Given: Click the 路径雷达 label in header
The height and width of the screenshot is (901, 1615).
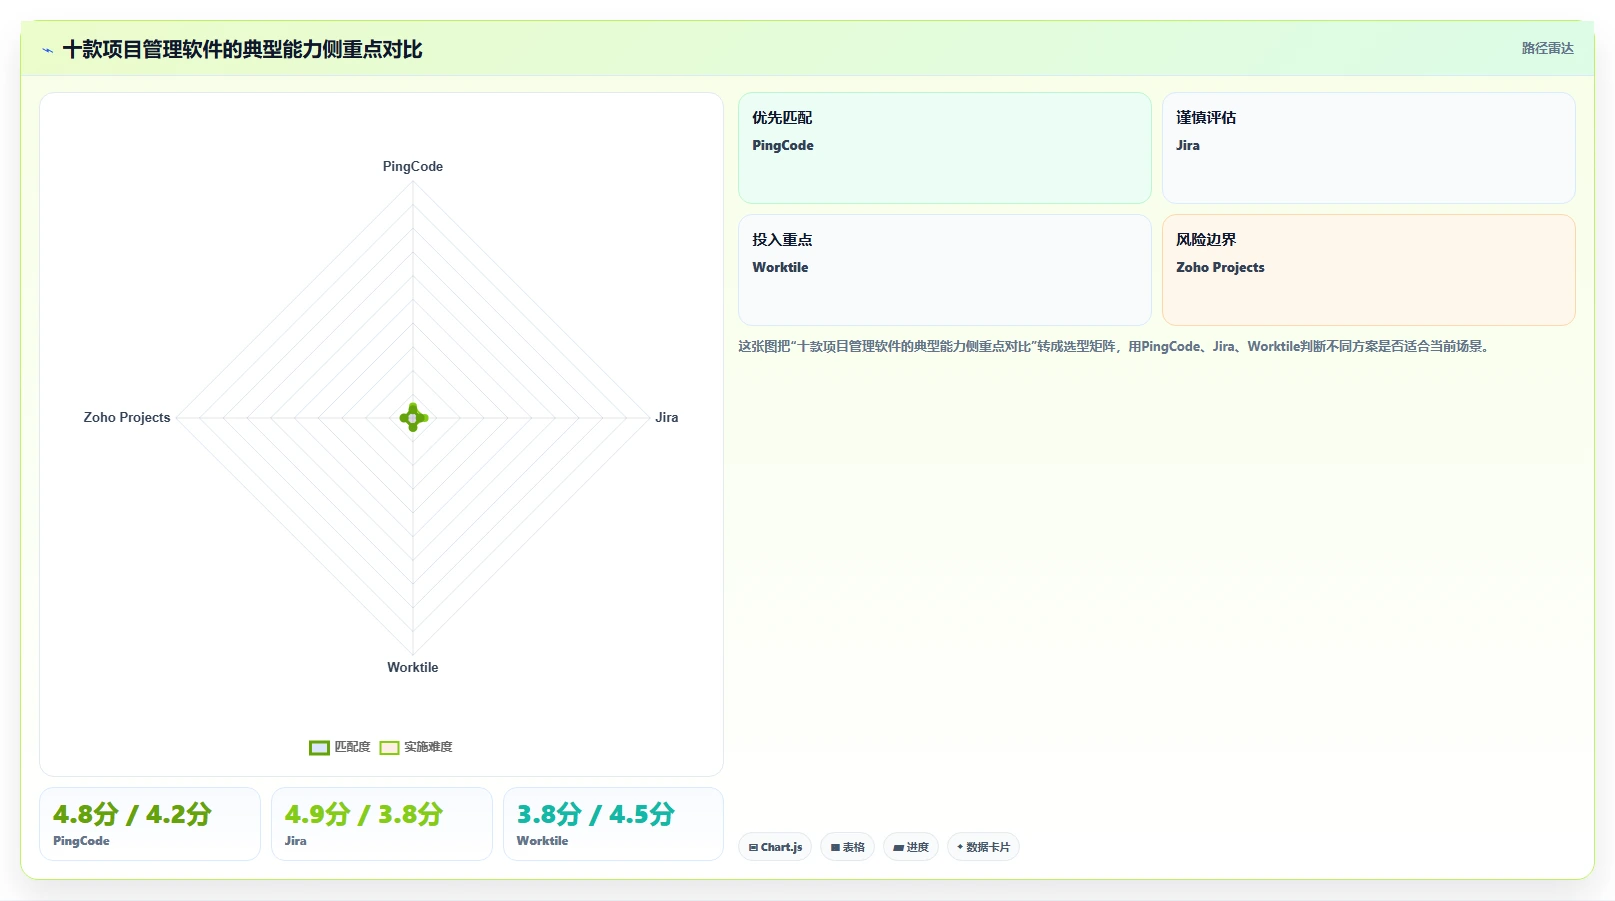Looking at the screenshot, I should pos(1547,48).
